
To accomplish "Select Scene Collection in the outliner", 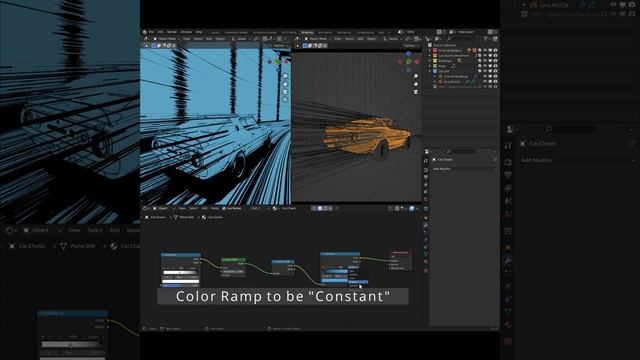I will [445, 45].
